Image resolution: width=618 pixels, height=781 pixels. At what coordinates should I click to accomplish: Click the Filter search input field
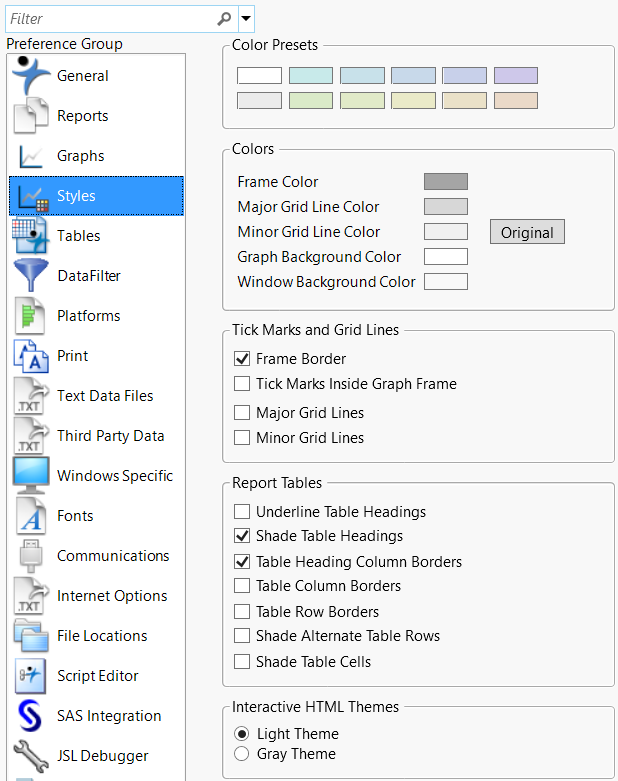pyautogui.click(x=110, y=18)
